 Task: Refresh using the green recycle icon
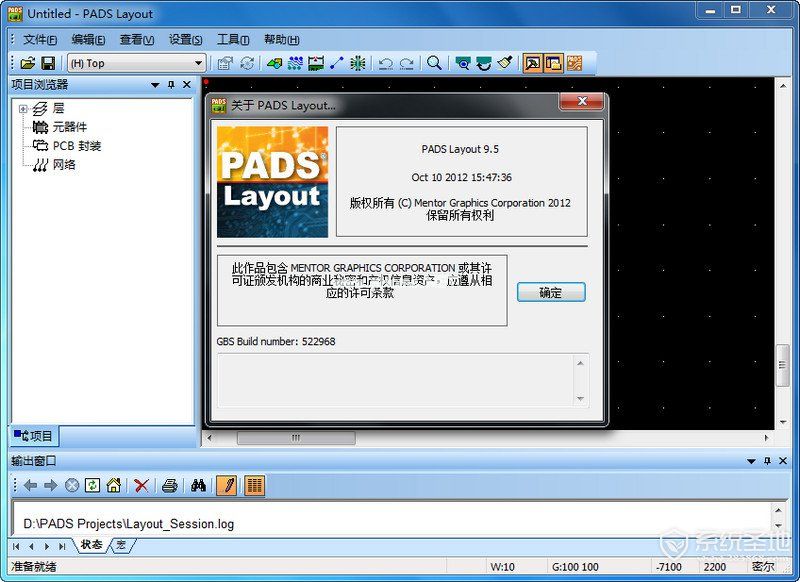click(x=91, y=485)
